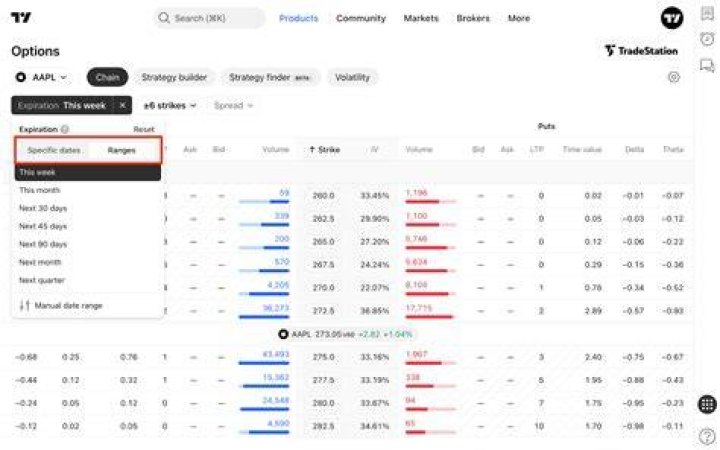Click the TradingView logo at top left

pos(21,17)
